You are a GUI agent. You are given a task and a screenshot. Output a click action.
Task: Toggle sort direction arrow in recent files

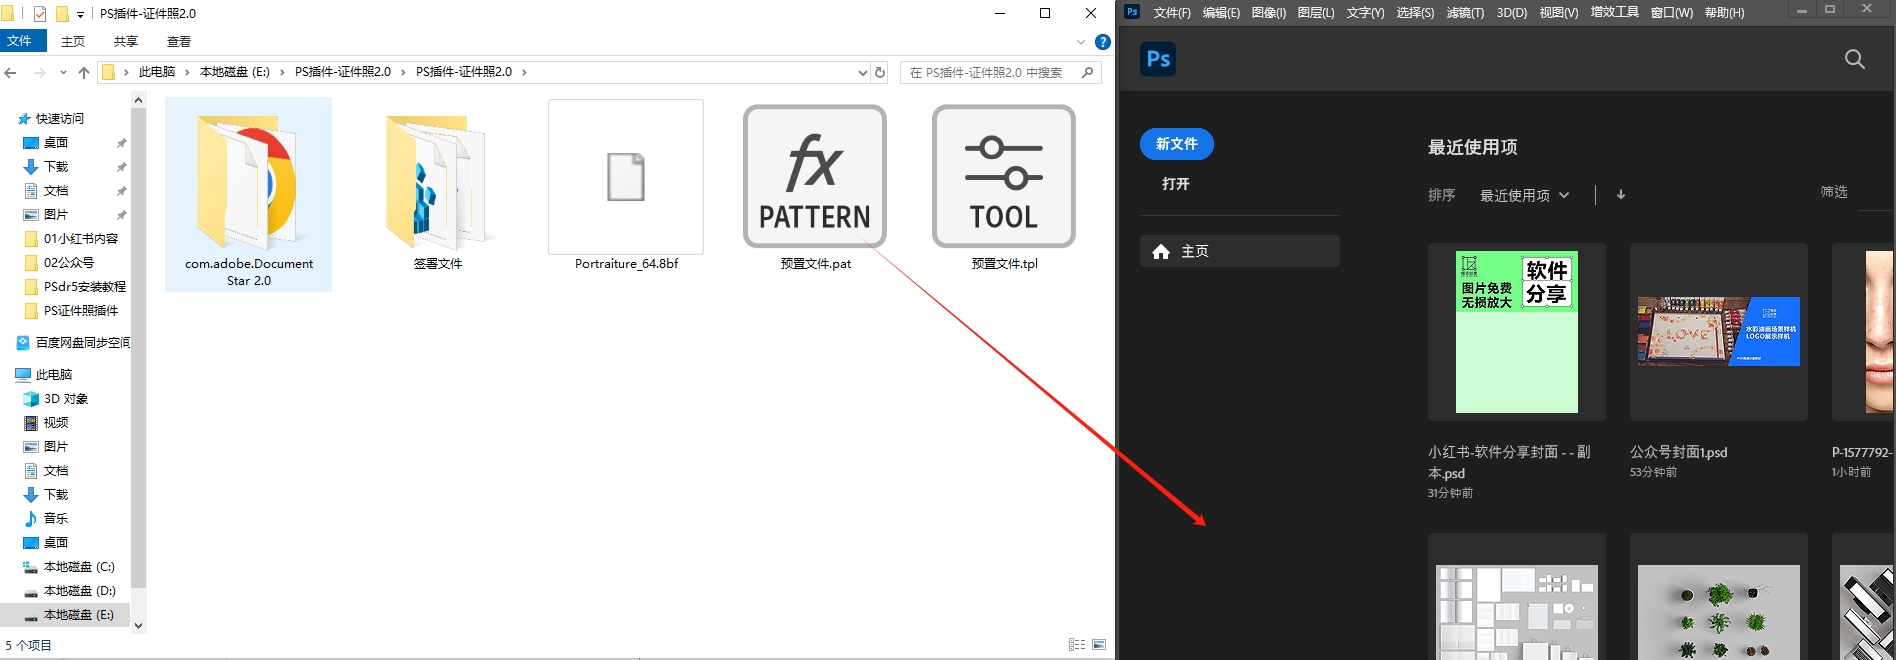1621,195
